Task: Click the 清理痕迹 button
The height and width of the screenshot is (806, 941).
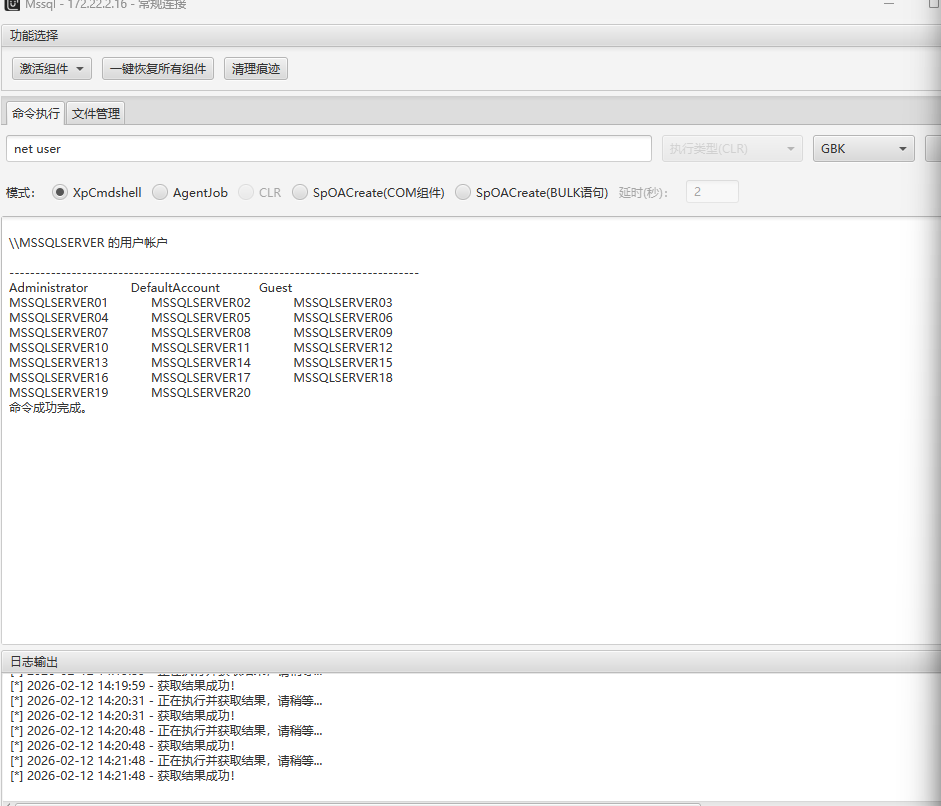Action: 255,69
